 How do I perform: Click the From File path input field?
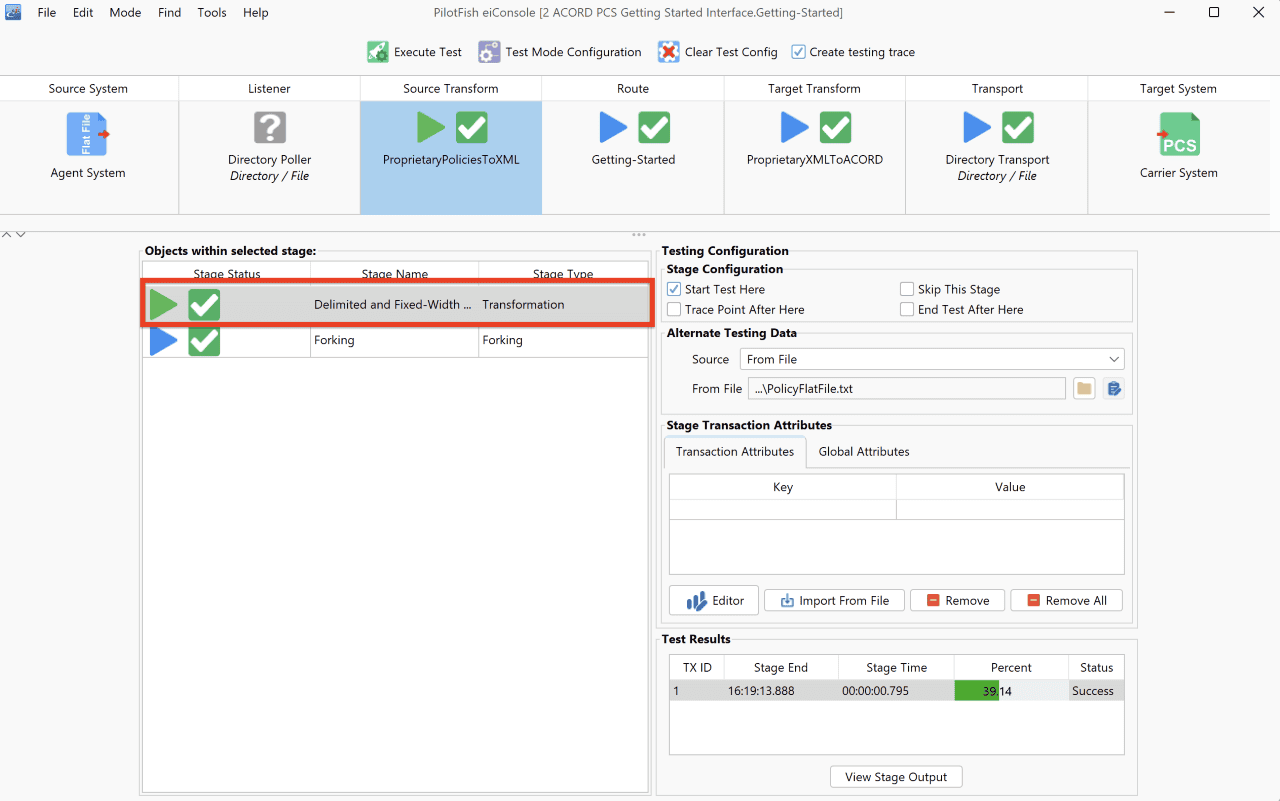coord(907,389)
